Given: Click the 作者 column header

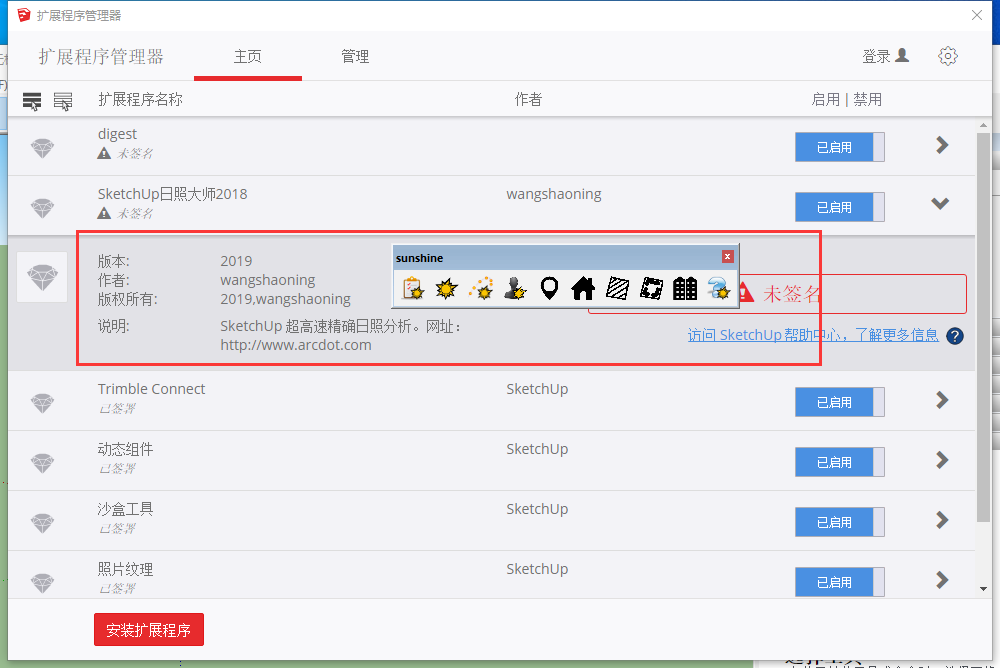Looking at the screenshot, I should click(528, 100).
